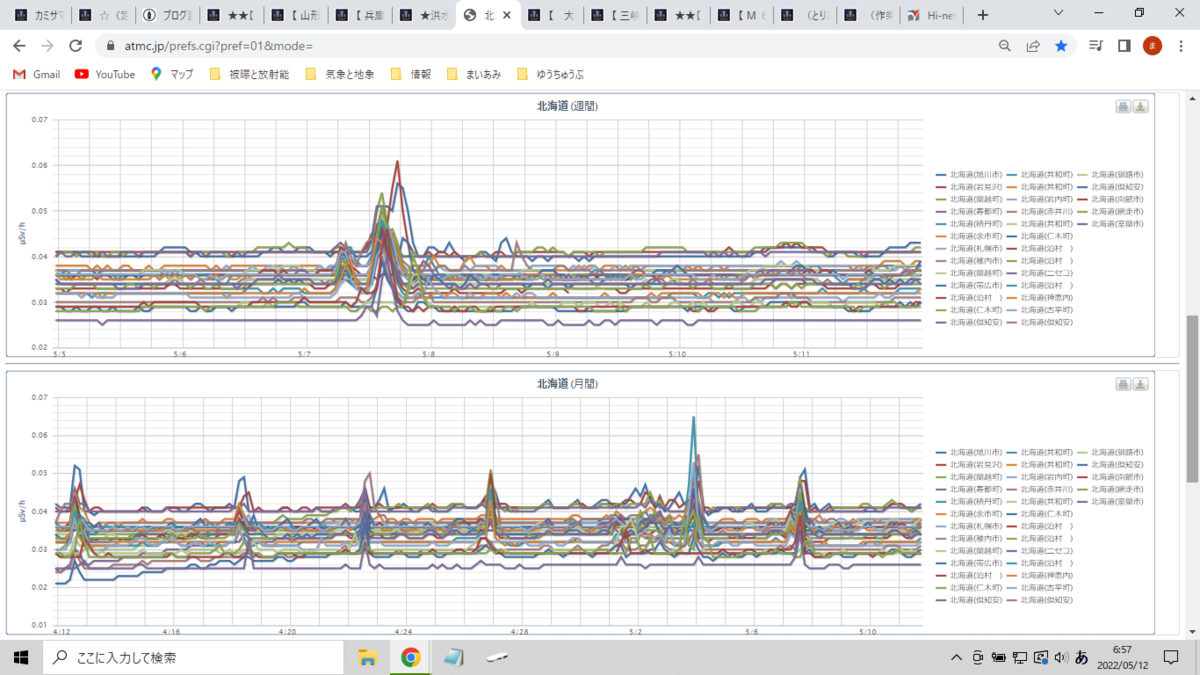
Task: Print the monthly 北海道 (月間) chart
Action: click(x=1123, y=385)
